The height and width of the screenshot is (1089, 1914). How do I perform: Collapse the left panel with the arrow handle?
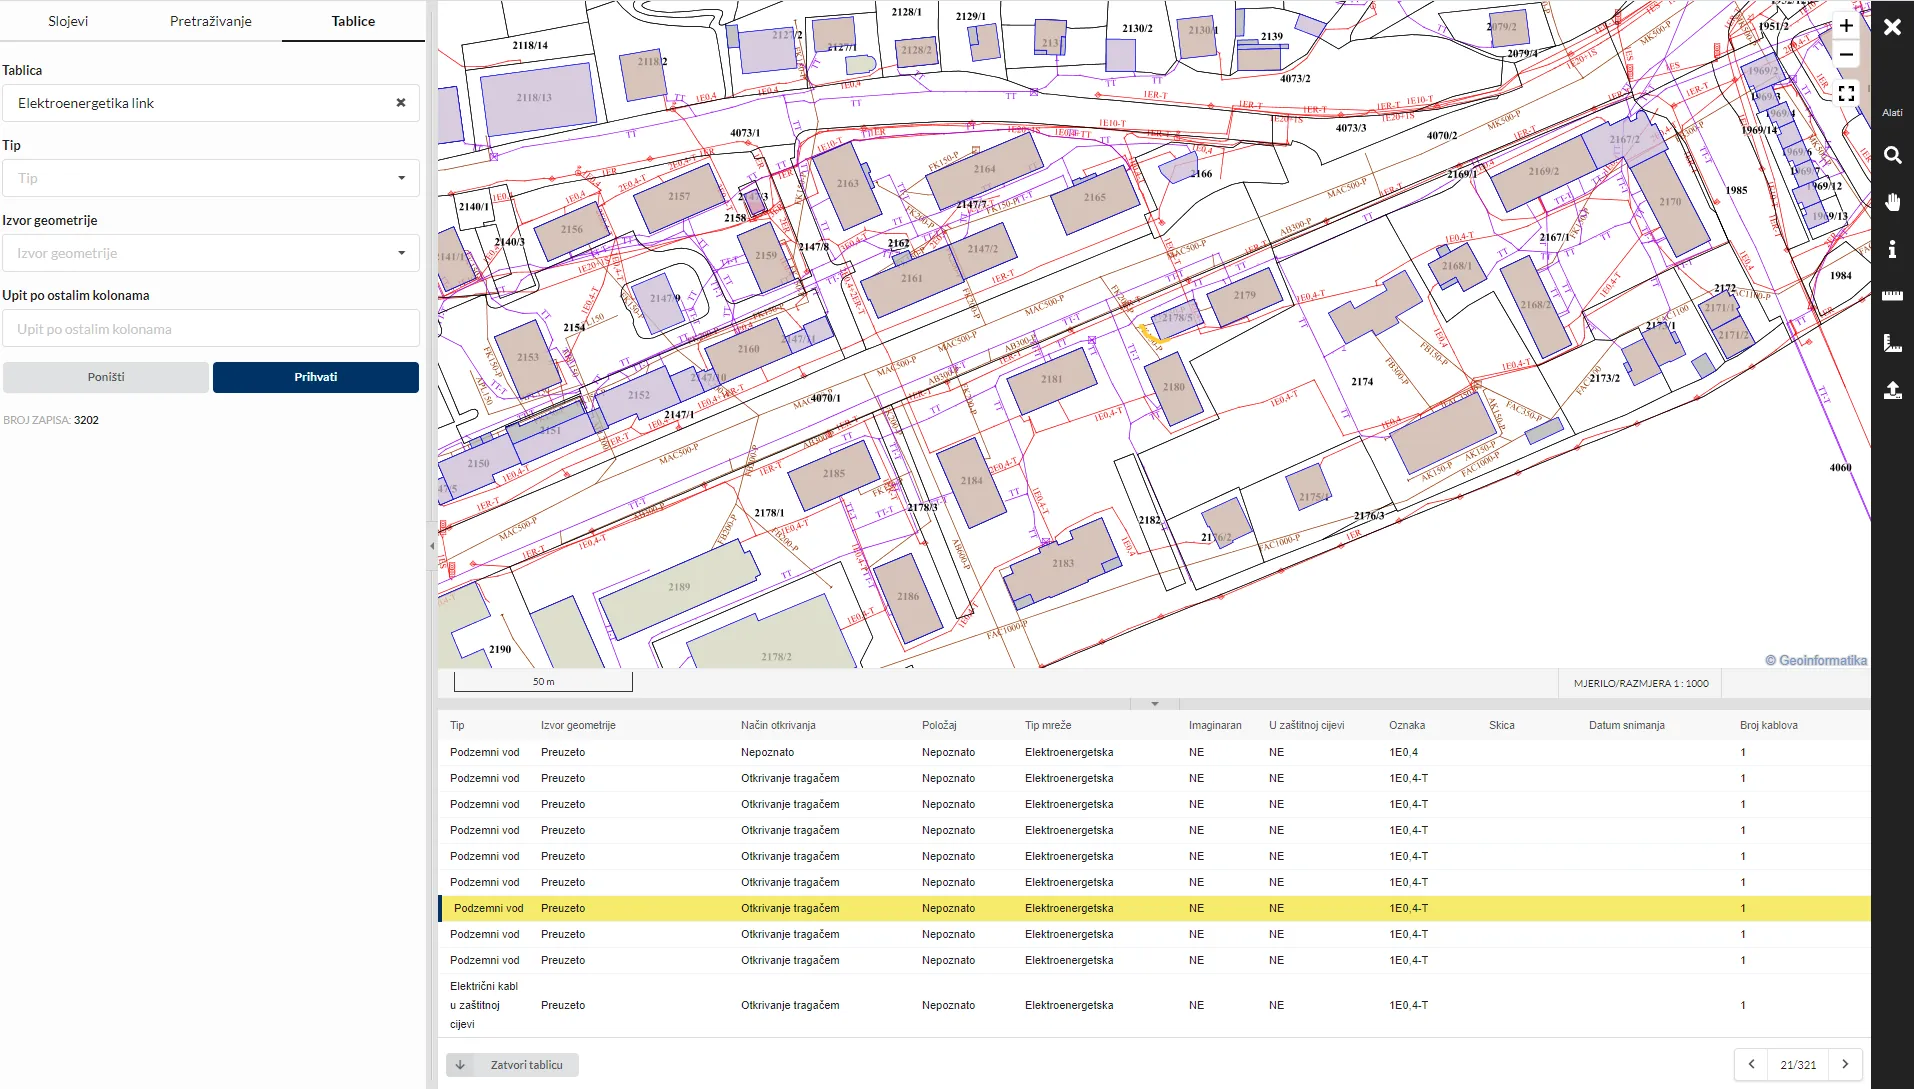click(x=432, y=546)
